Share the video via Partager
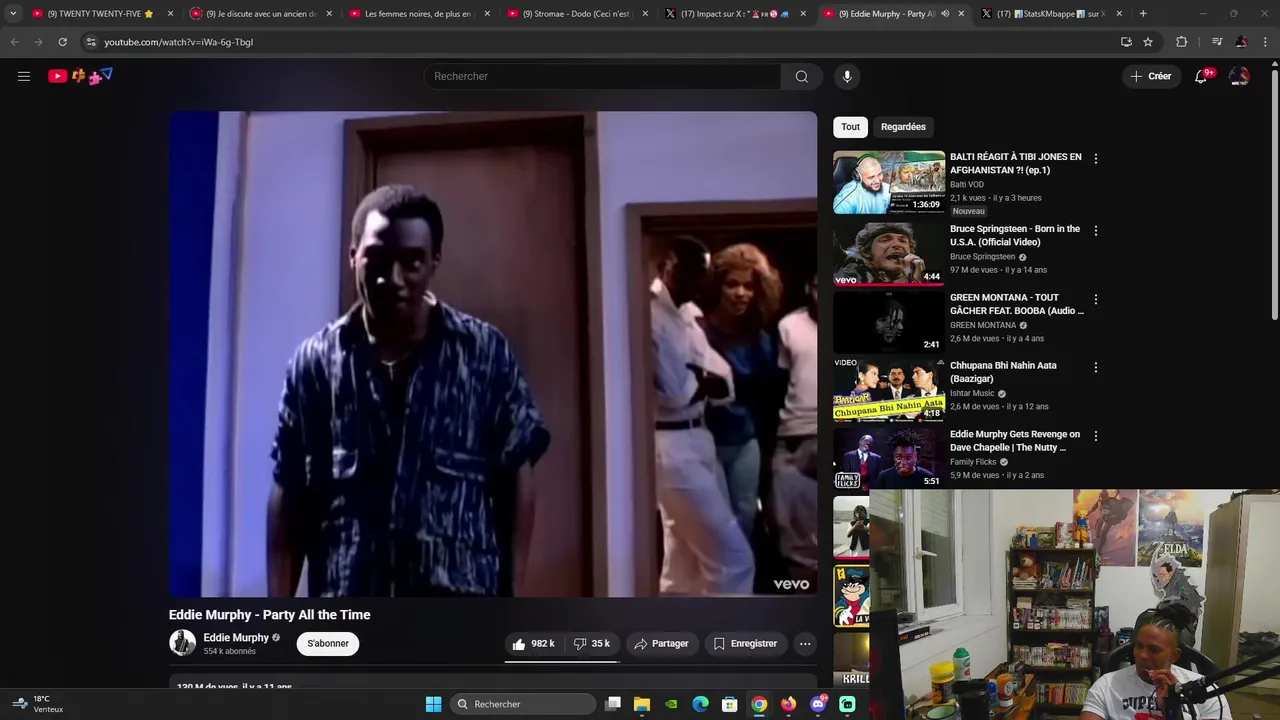The height and width of the screenshot is (720, 1280). click(x=661, y=644)
